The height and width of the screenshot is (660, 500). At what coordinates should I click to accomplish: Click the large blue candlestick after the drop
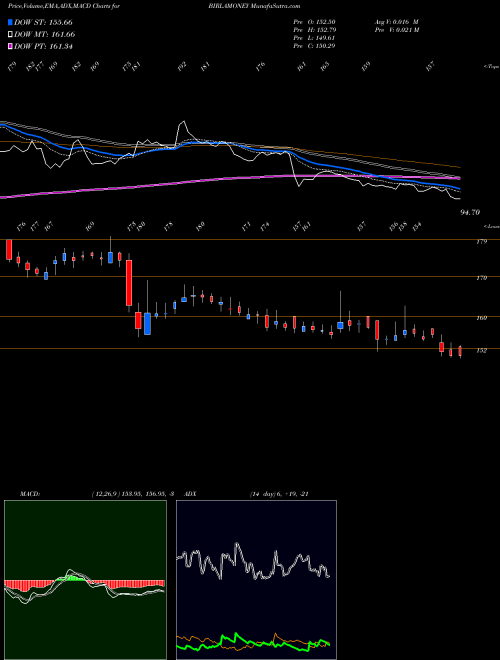pyautogui.click(x=147, y=324)
